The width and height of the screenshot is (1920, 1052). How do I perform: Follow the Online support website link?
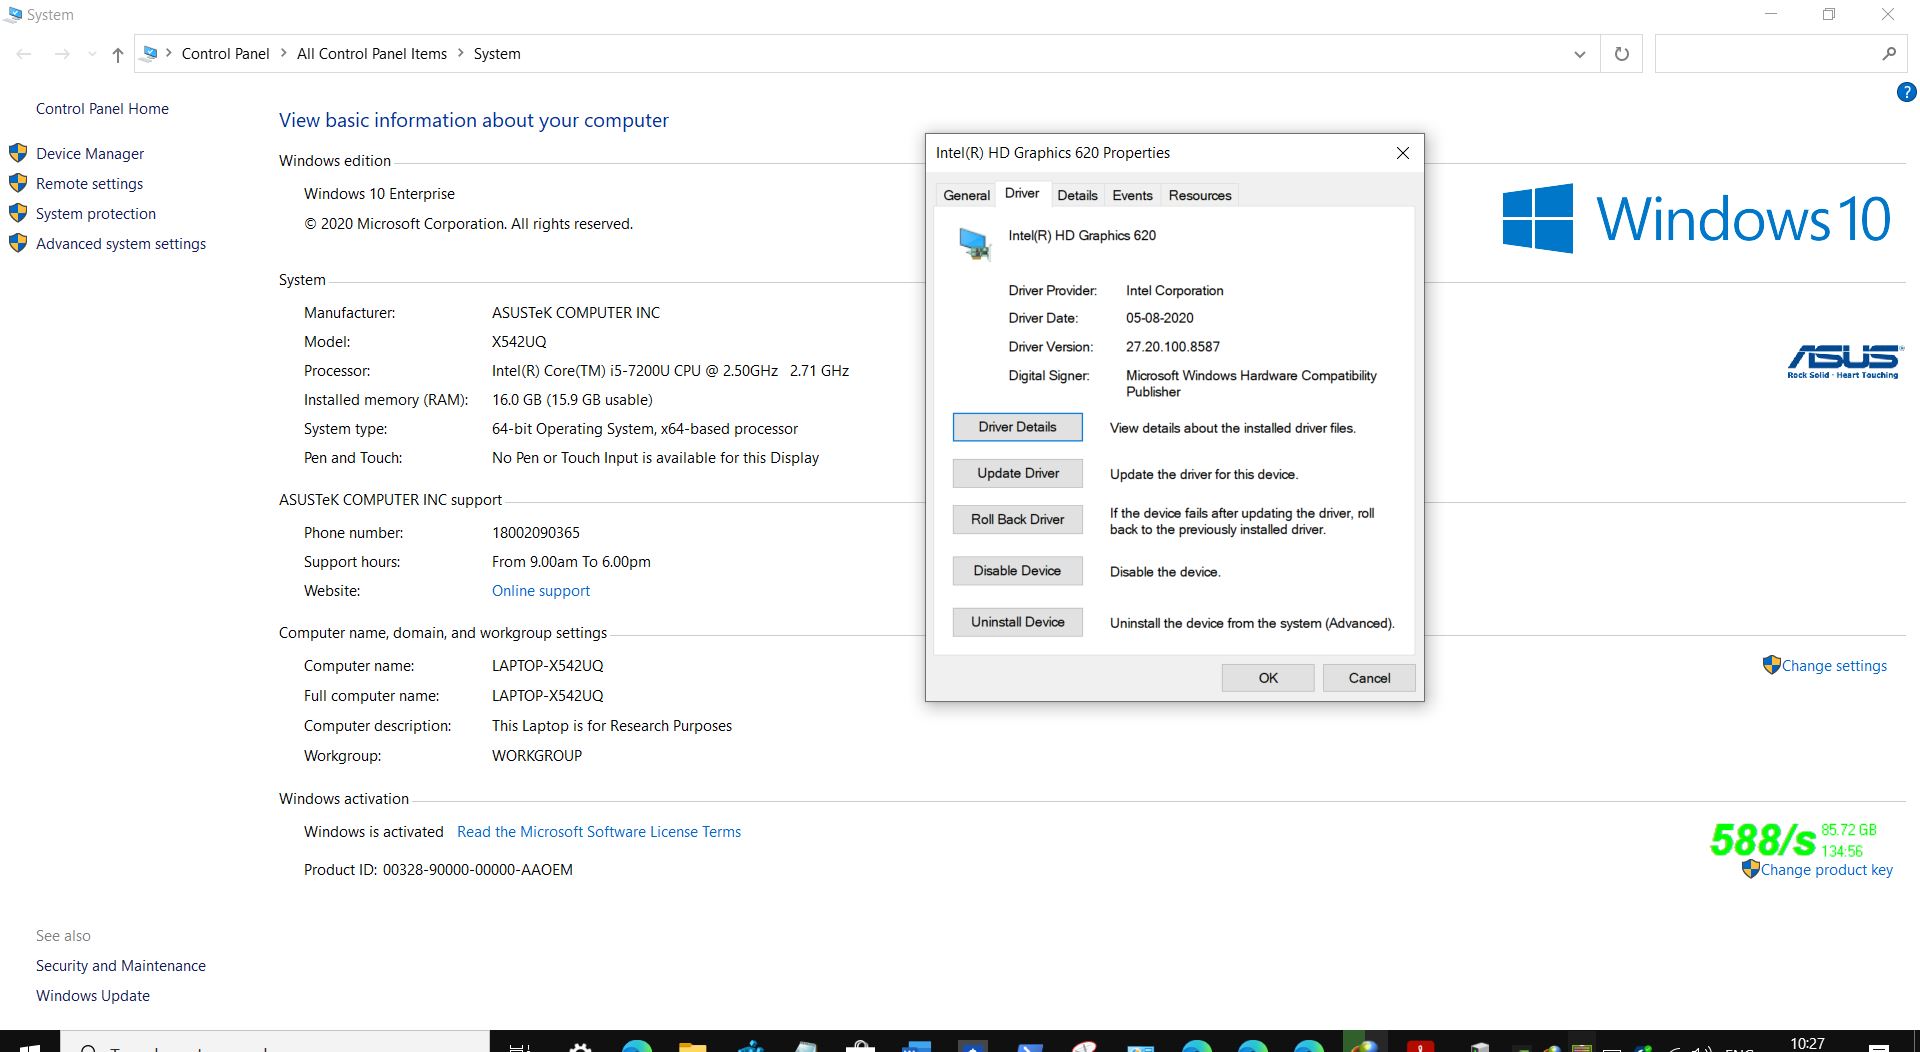541,591
